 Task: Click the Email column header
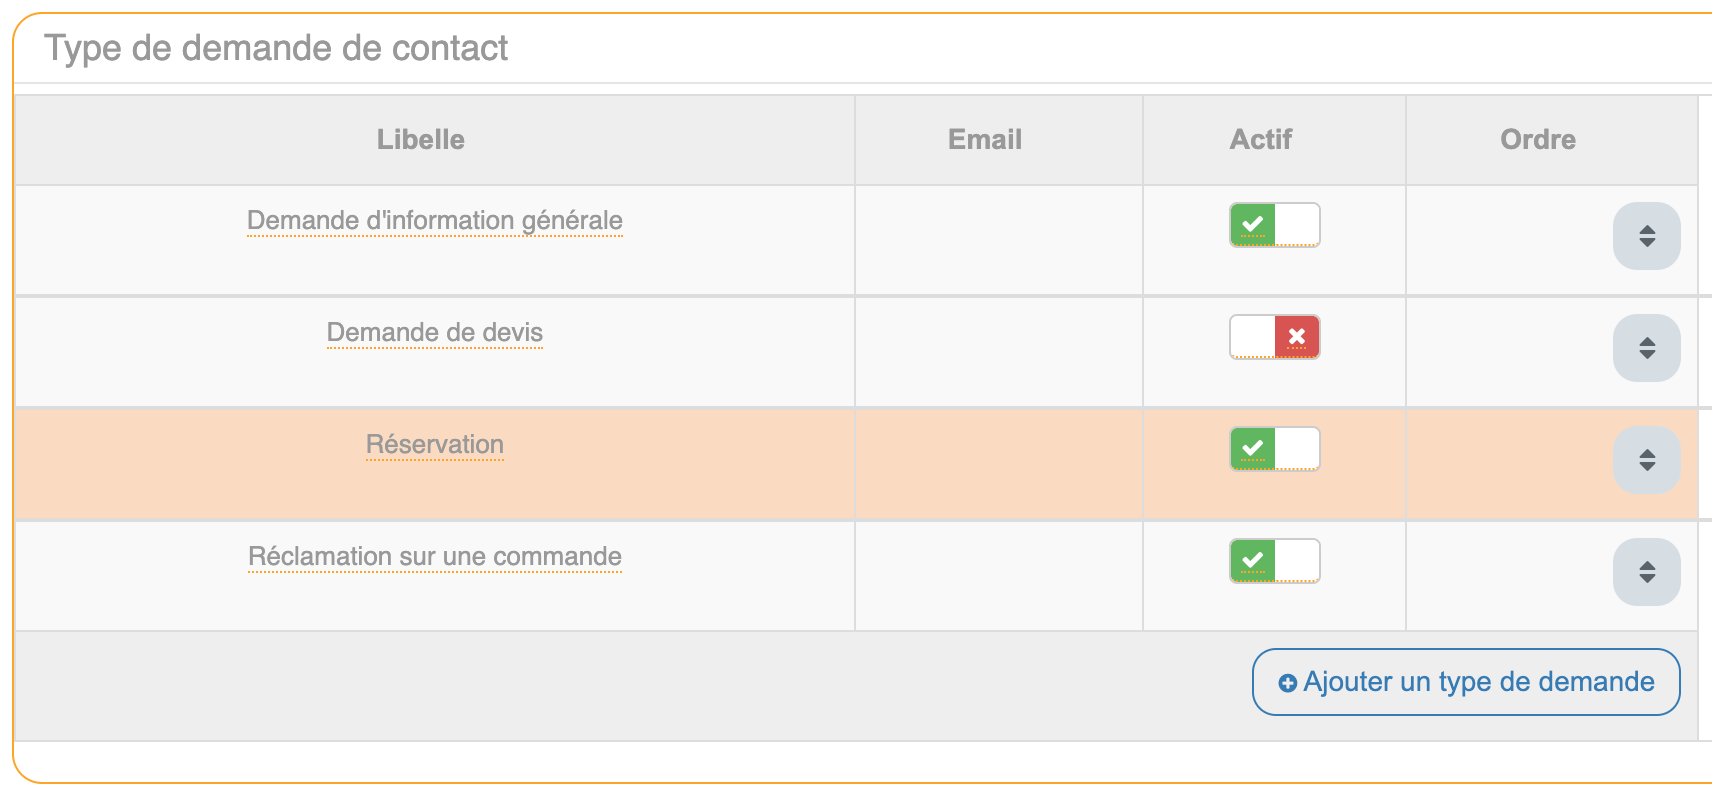pyautogui.click(x=985, y=140)
